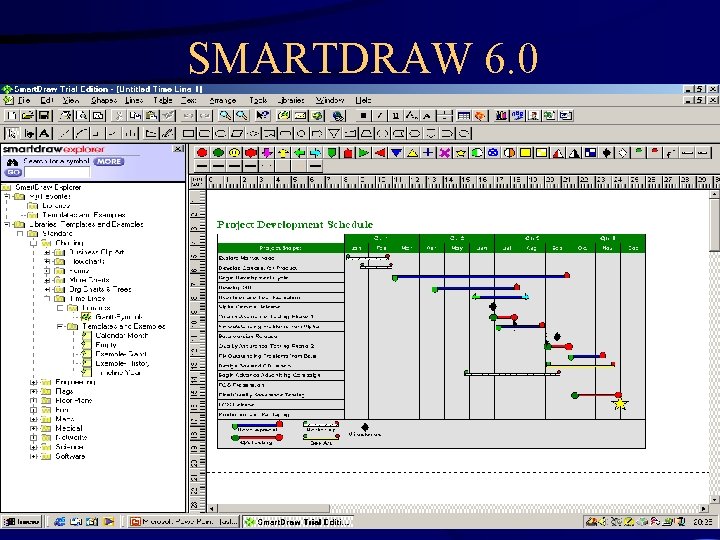
Task: Click the GO search button
Action: [x=13, y=172]
